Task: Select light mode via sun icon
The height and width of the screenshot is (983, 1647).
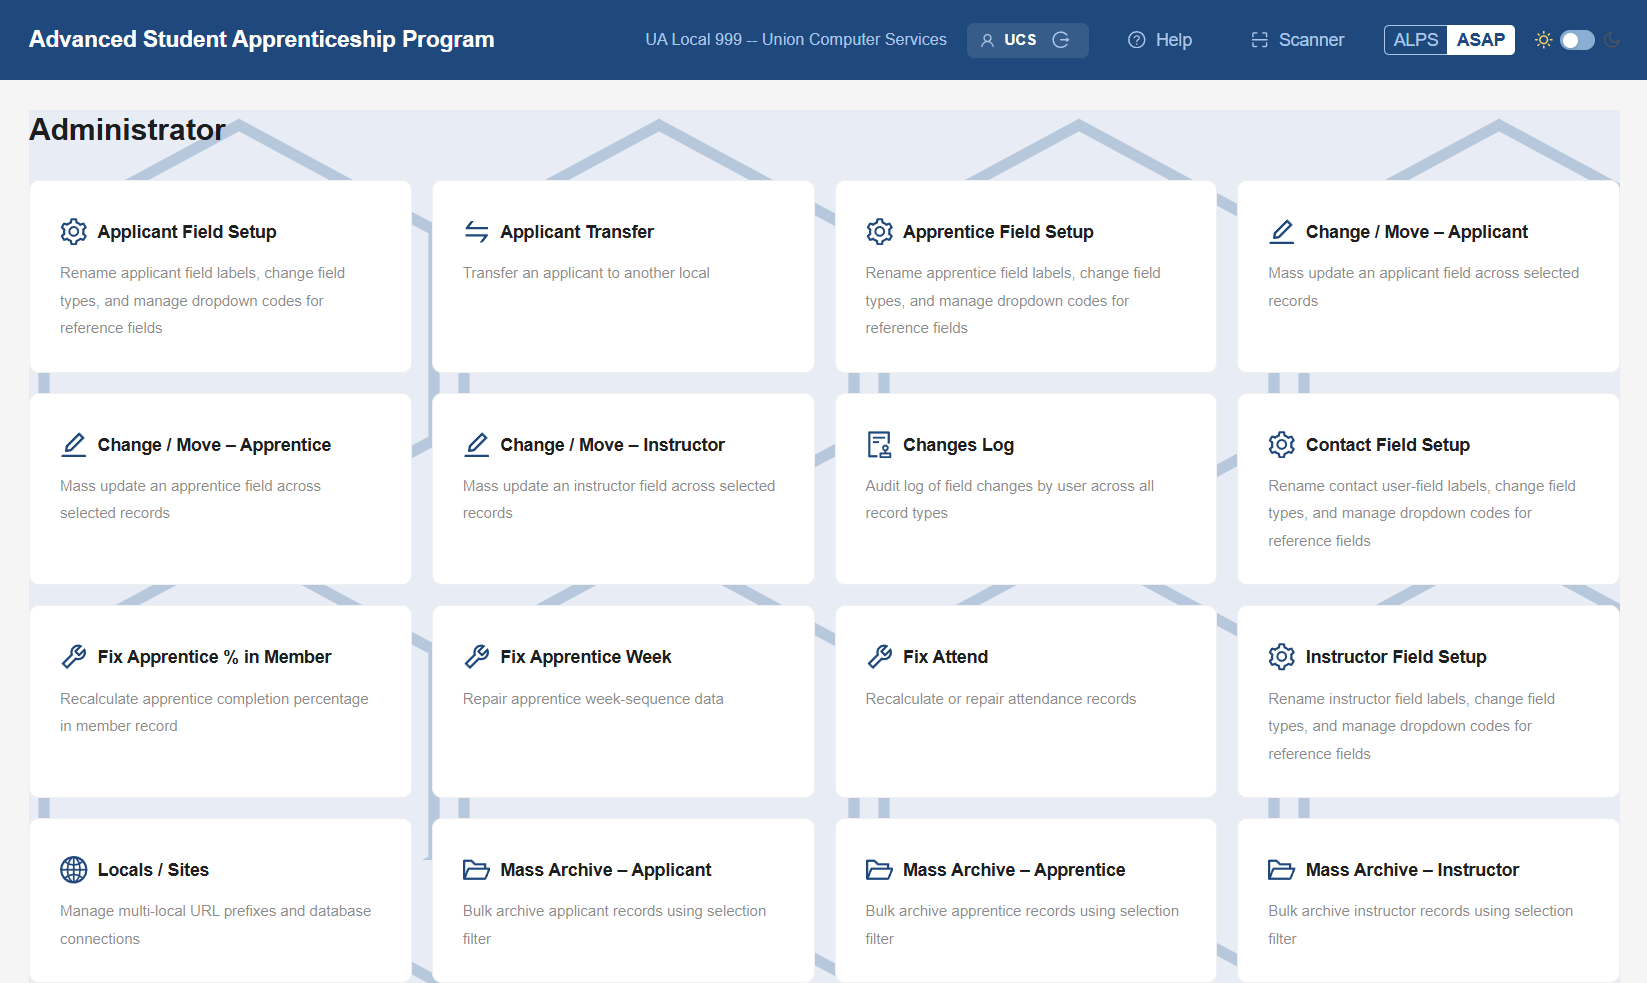Action: tap(1544, 40)
